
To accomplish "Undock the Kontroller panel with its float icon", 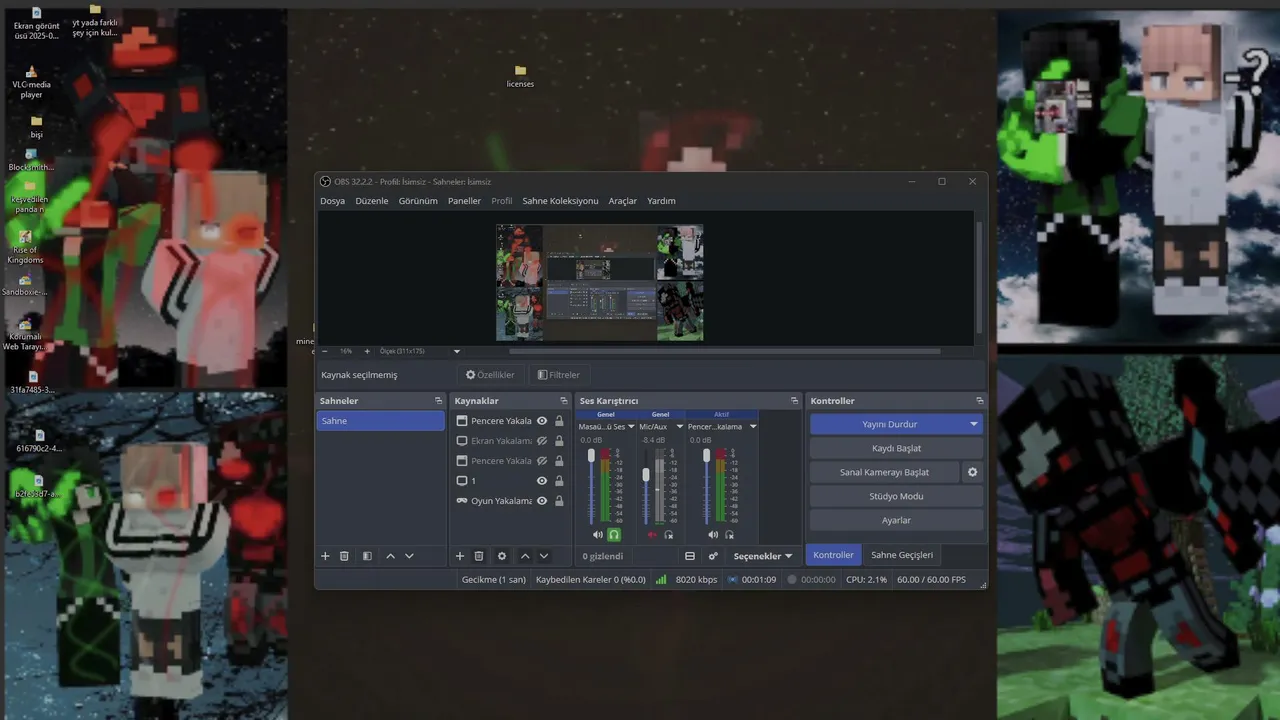I will point(979,401).
